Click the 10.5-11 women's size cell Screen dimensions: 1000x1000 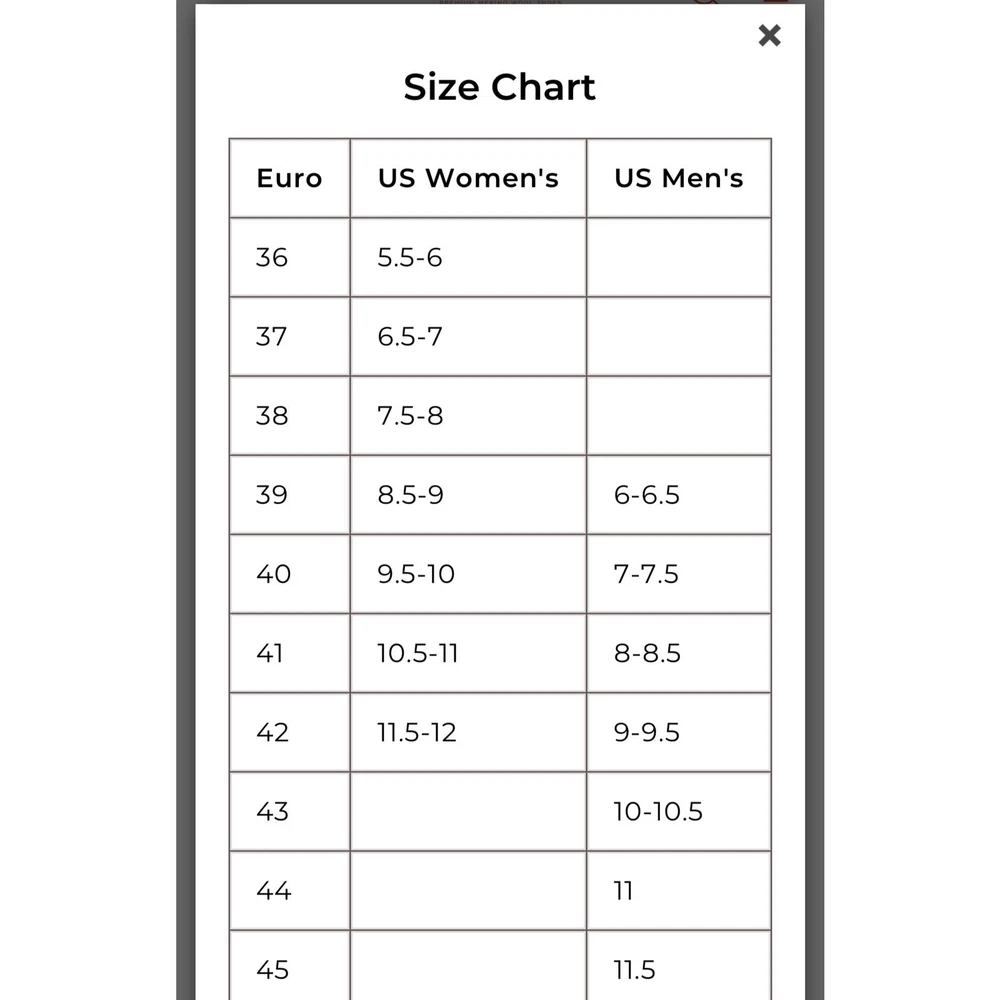point(468,652)
